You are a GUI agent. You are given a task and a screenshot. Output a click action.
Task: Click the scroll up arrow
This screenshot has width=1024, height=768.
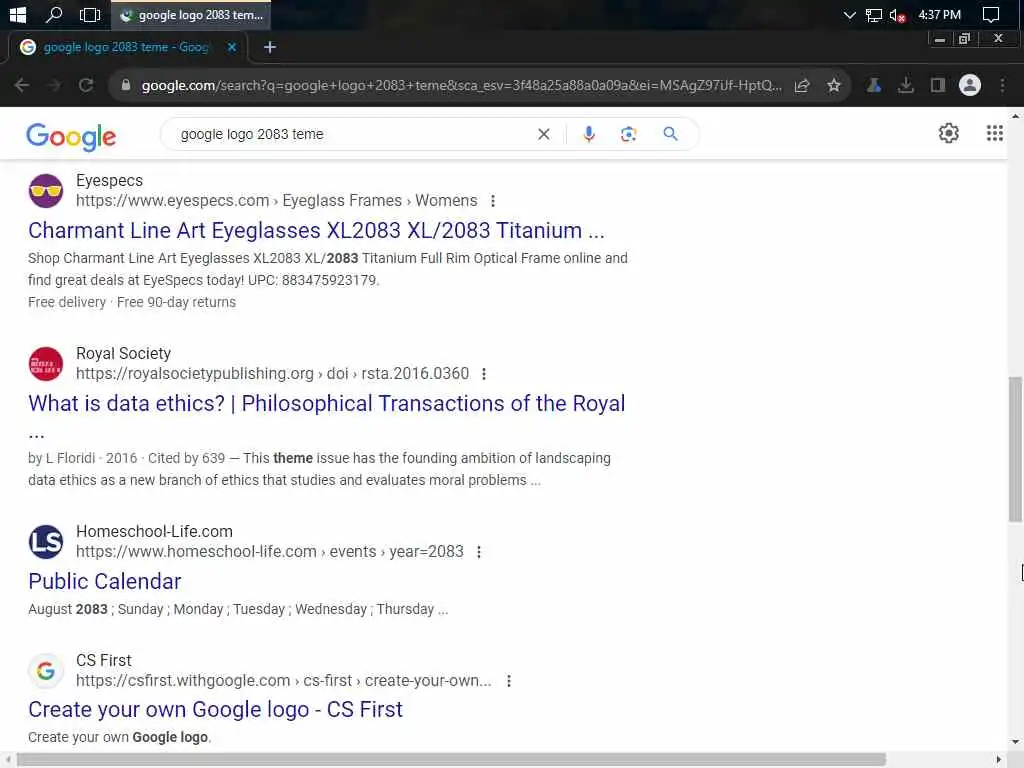(1015, 116)
